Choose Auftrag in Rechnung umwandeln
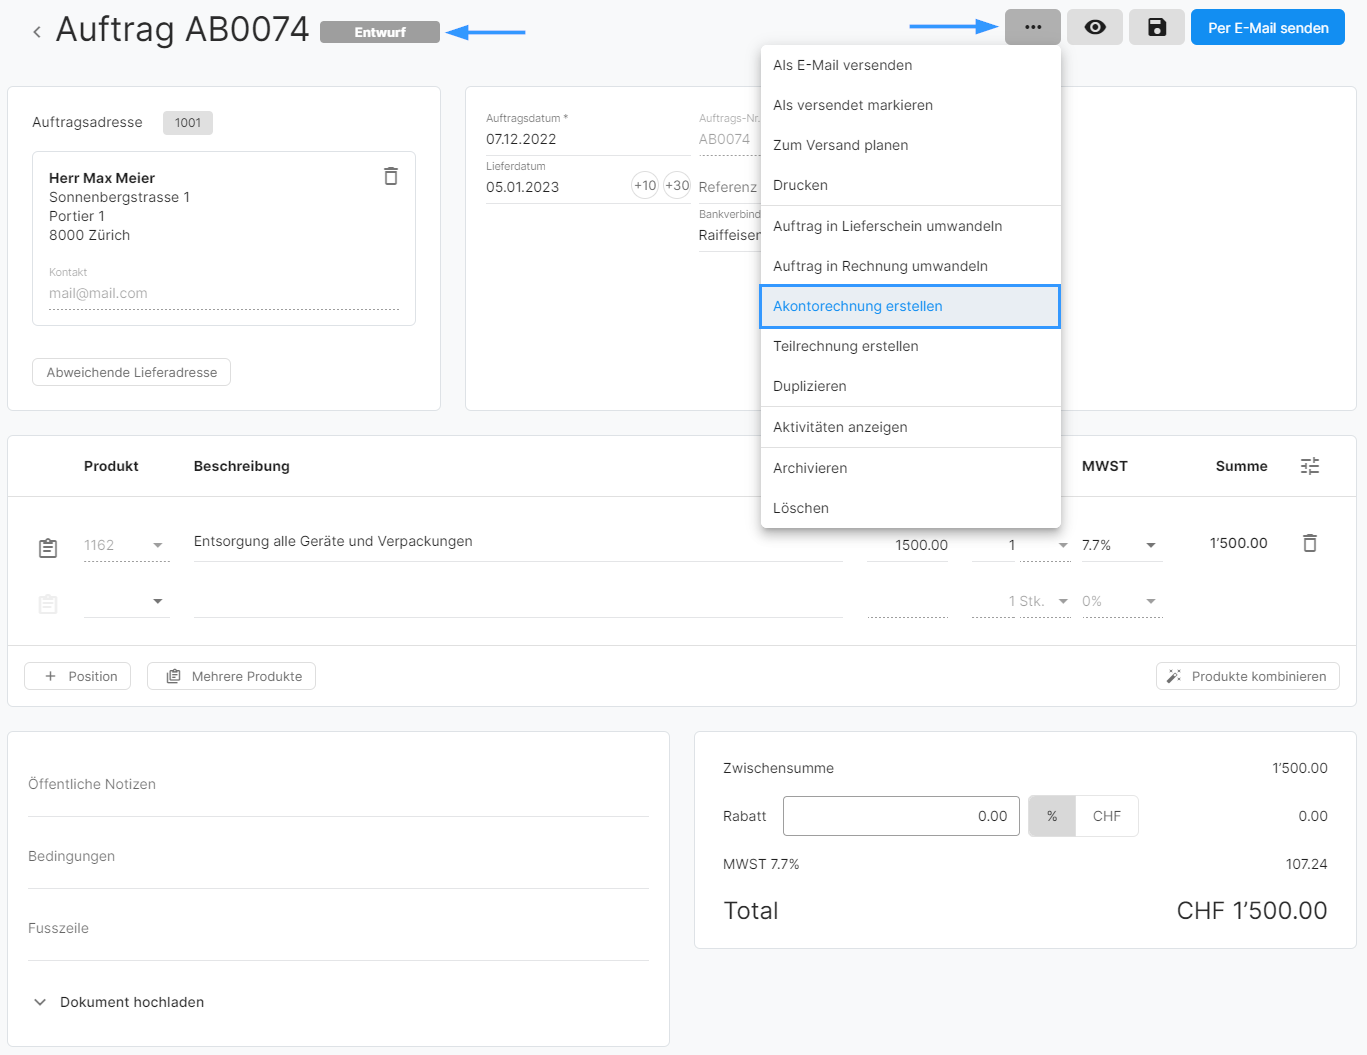The width and height of the screenshot is (1367, 1055). pos(910,266)
